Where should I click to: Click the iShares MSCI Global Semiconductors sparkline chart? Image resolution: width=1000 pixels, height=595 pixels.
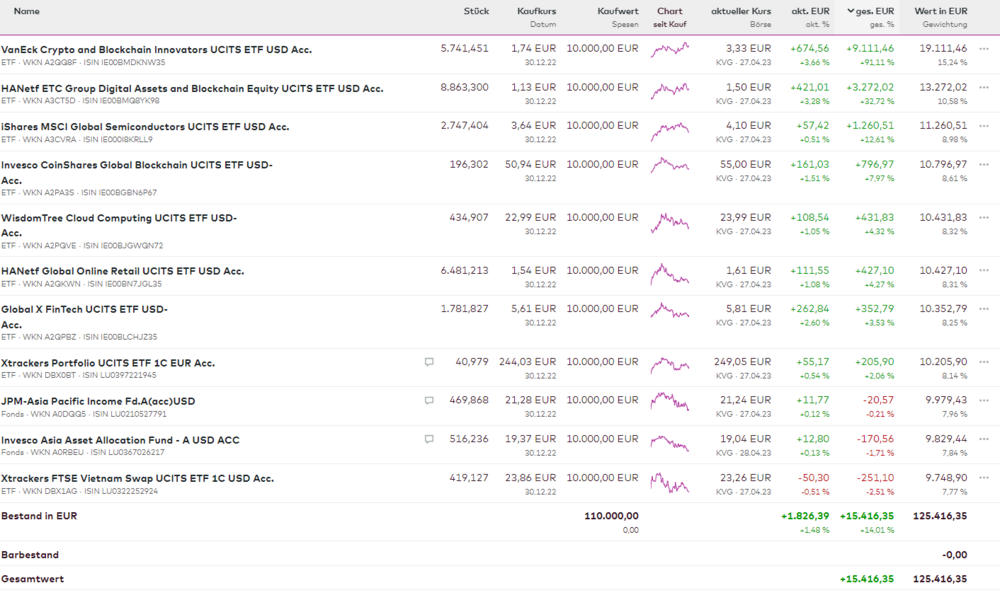click(669, 129)
